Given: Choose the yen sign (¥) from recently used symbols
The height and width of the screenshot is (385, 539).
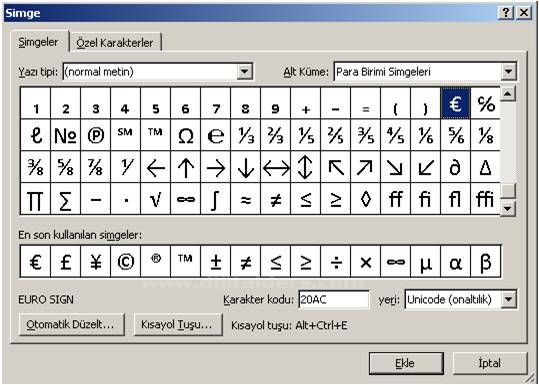Looking at the screenshot, I should pos(95,262).
